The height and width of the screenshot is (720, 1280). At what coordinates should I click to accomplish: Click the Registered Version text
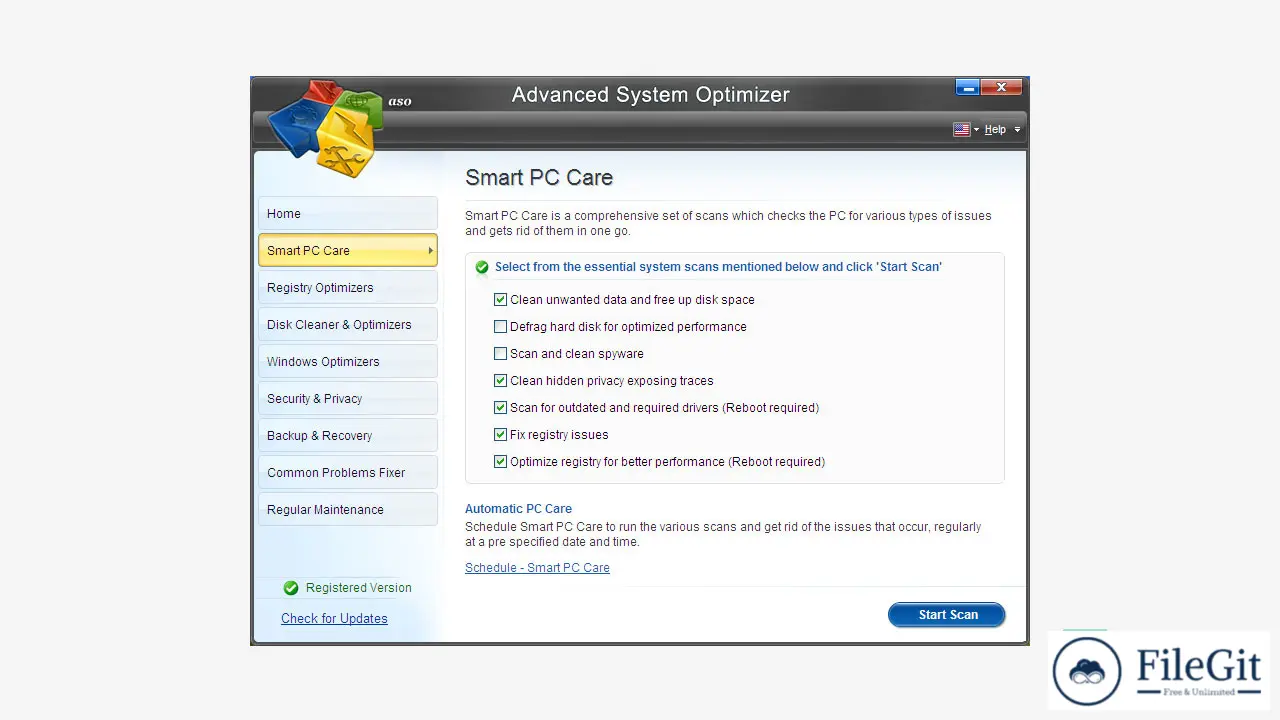coord(358,588)
